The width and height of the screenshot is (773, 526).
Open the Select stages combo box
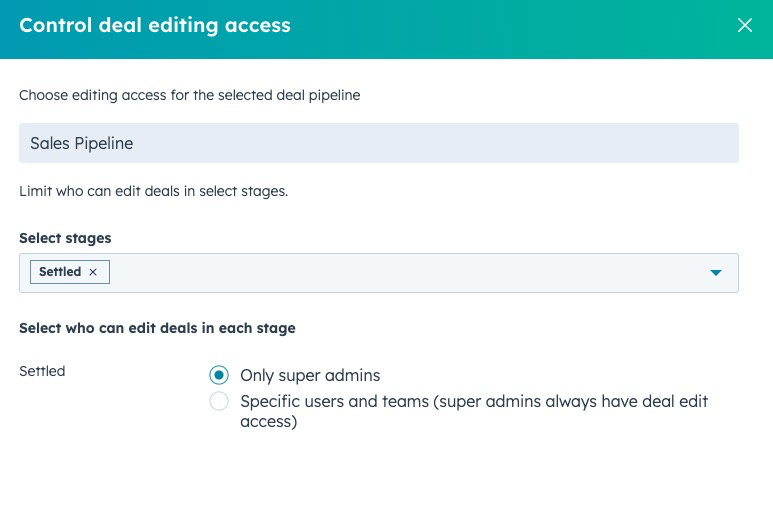[400, 273]
